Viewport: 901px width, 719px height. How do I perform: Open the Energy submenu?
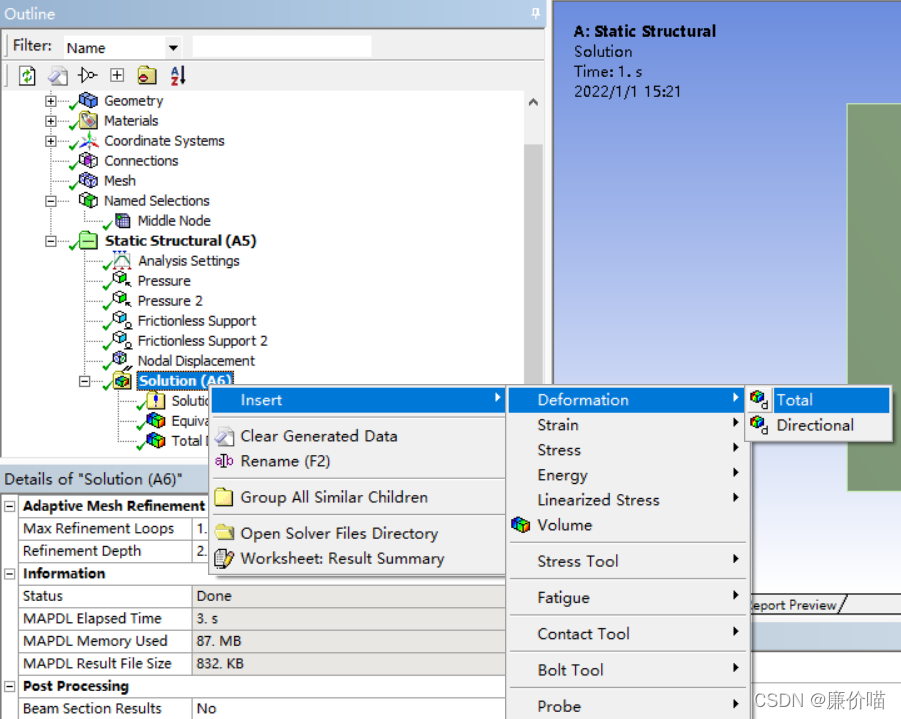coord(627,475)
